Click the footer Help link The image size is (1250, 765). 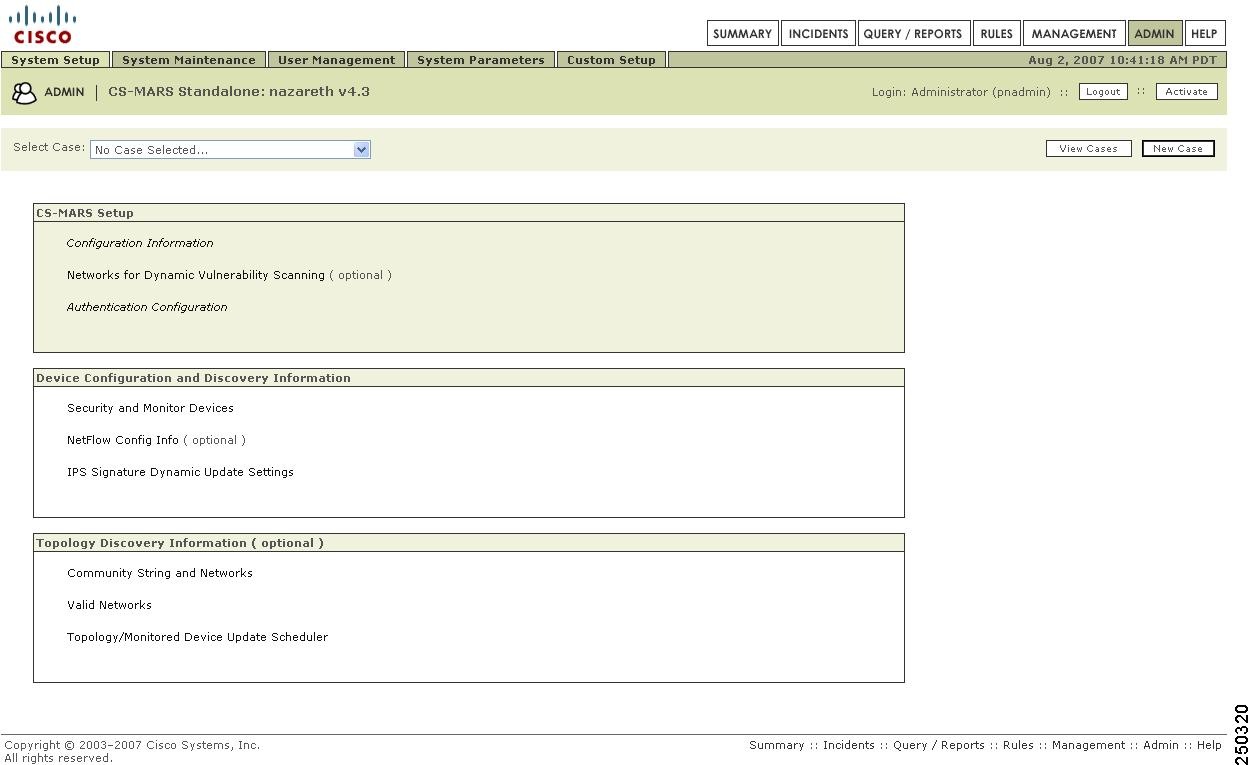[x=1209, y=745]
